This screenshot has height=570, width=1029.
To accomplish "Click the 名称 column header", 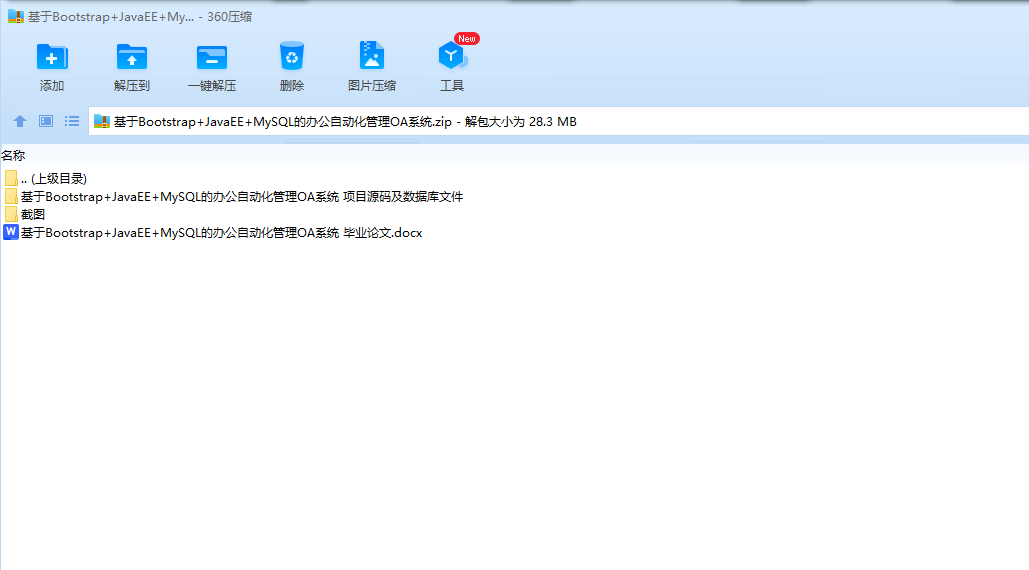I will tap(13, 155).
